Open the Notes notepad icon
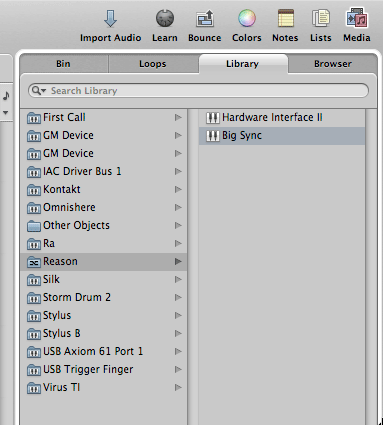The height and width of the screenshot is (425, 383). tap(286, 18)
